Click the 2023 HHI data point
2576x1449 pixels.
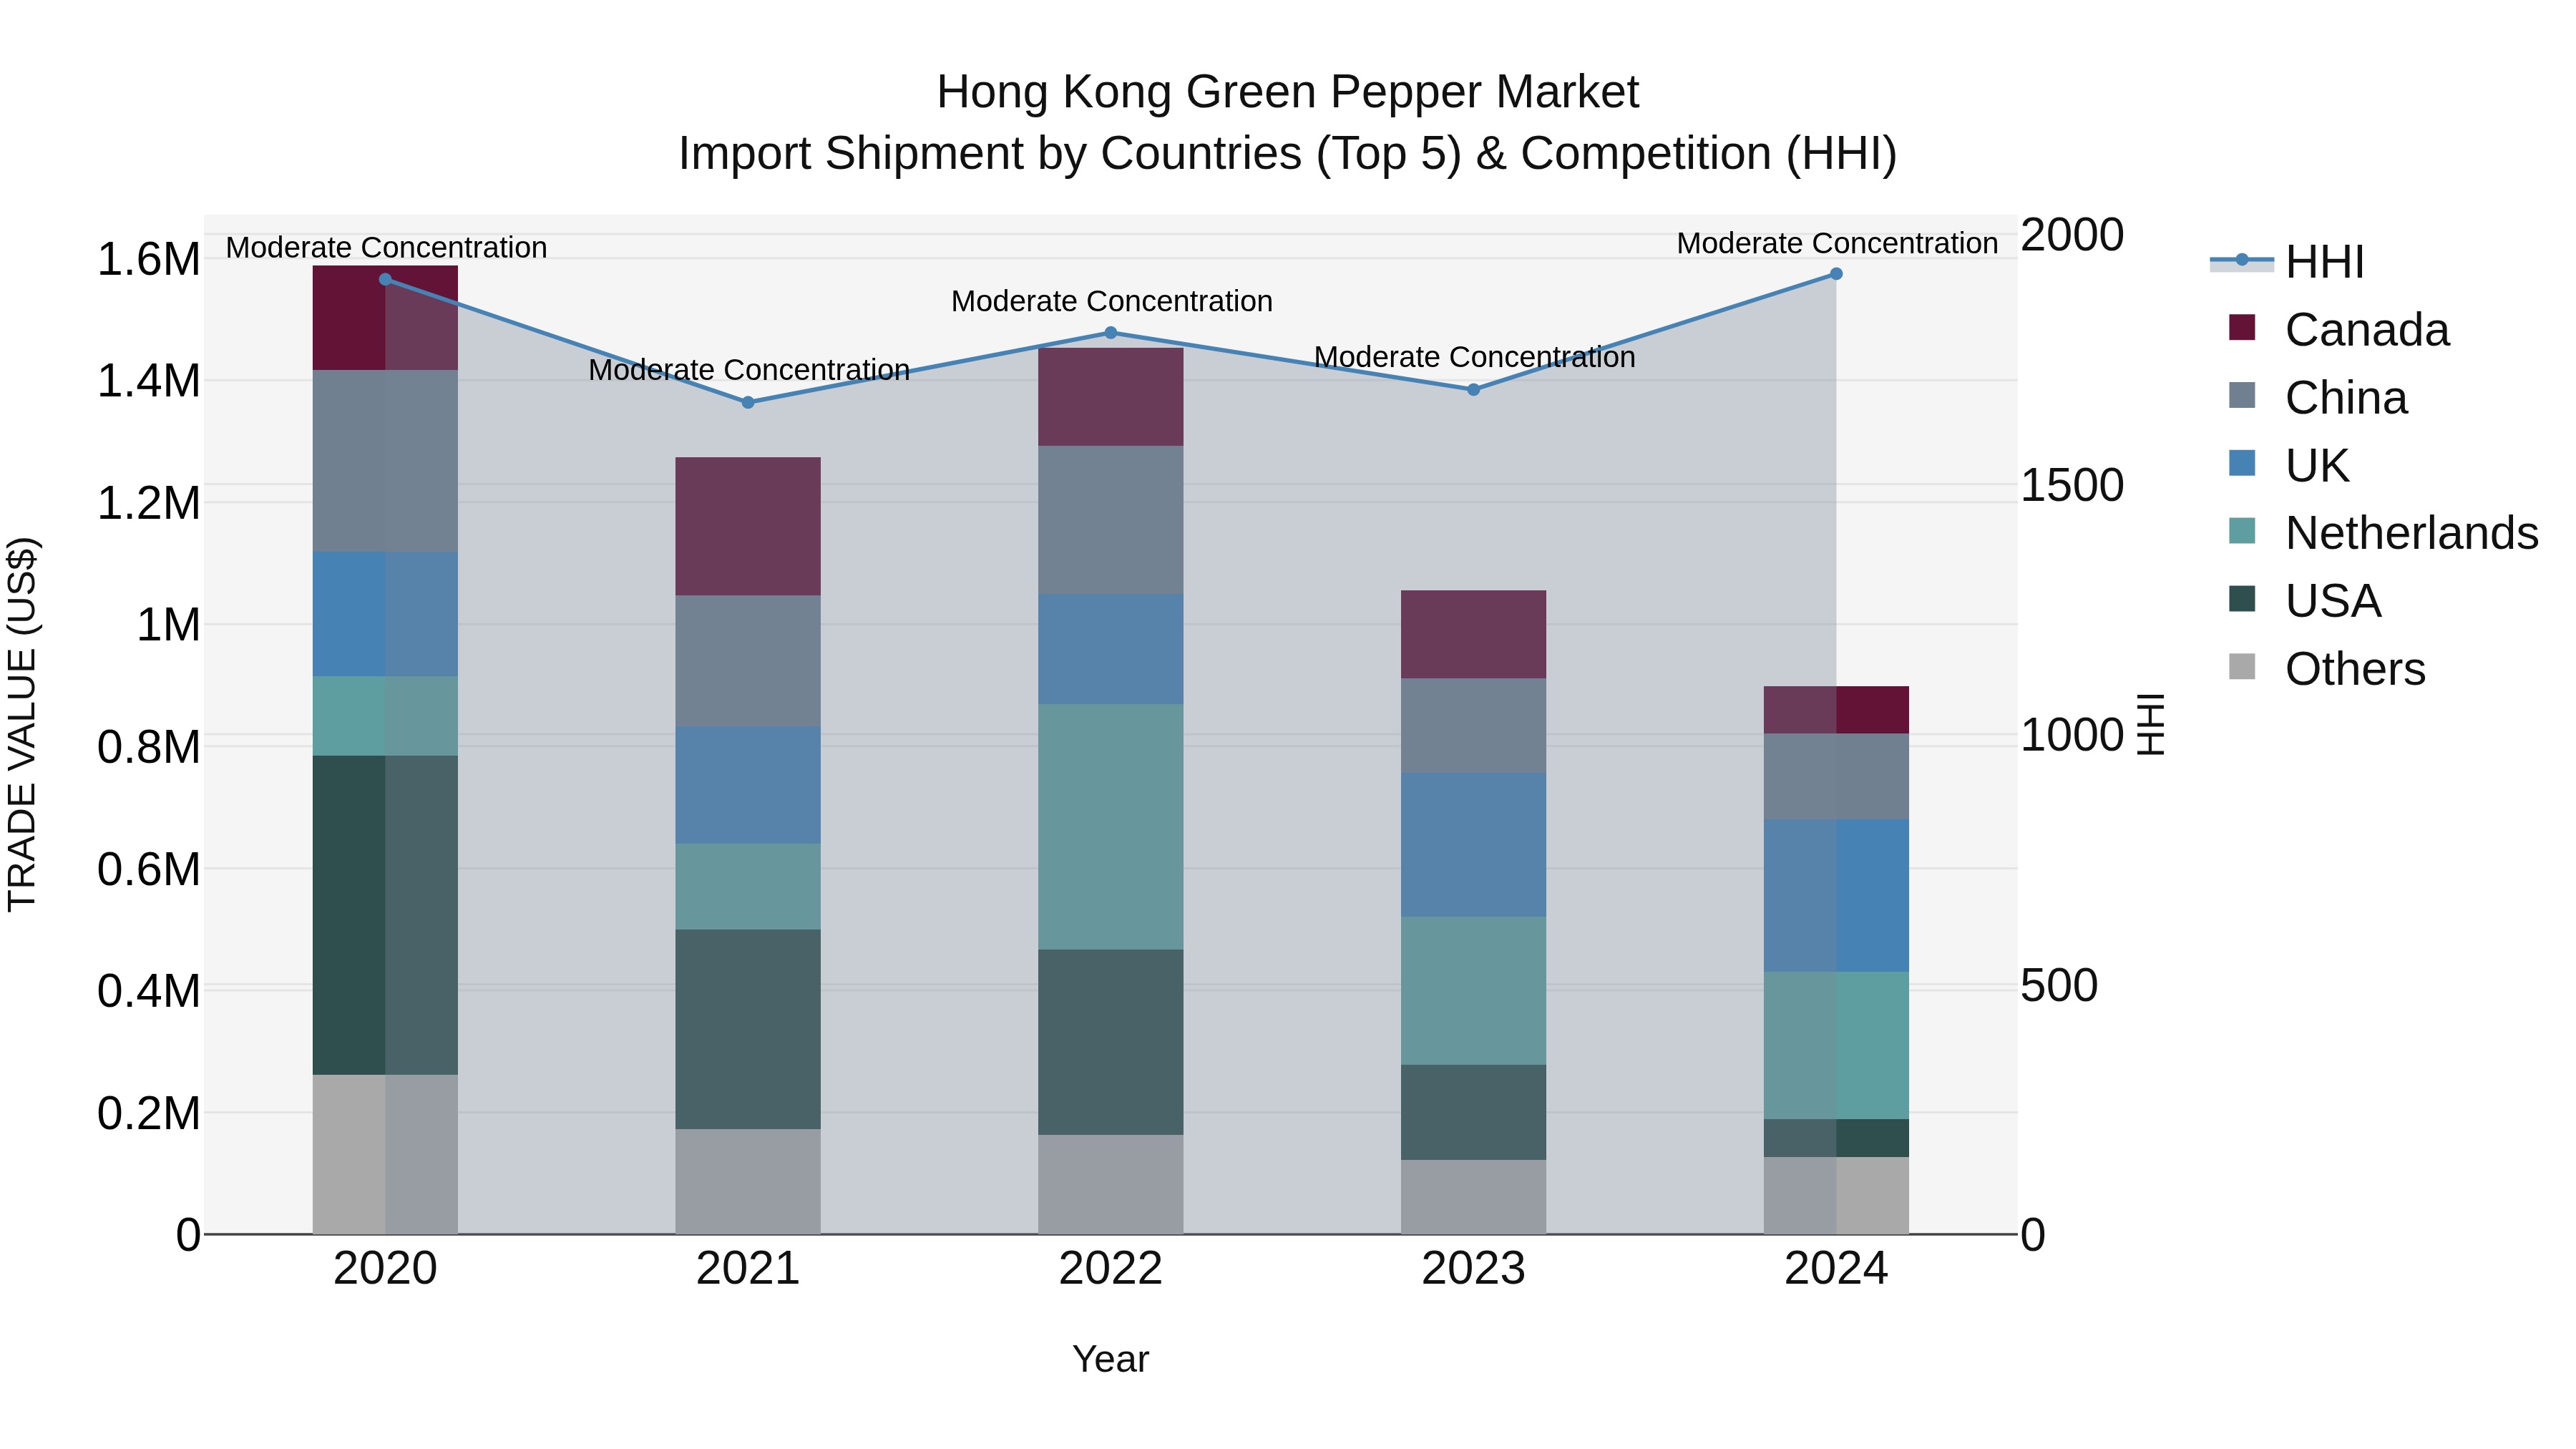[x=1473, y=389]
